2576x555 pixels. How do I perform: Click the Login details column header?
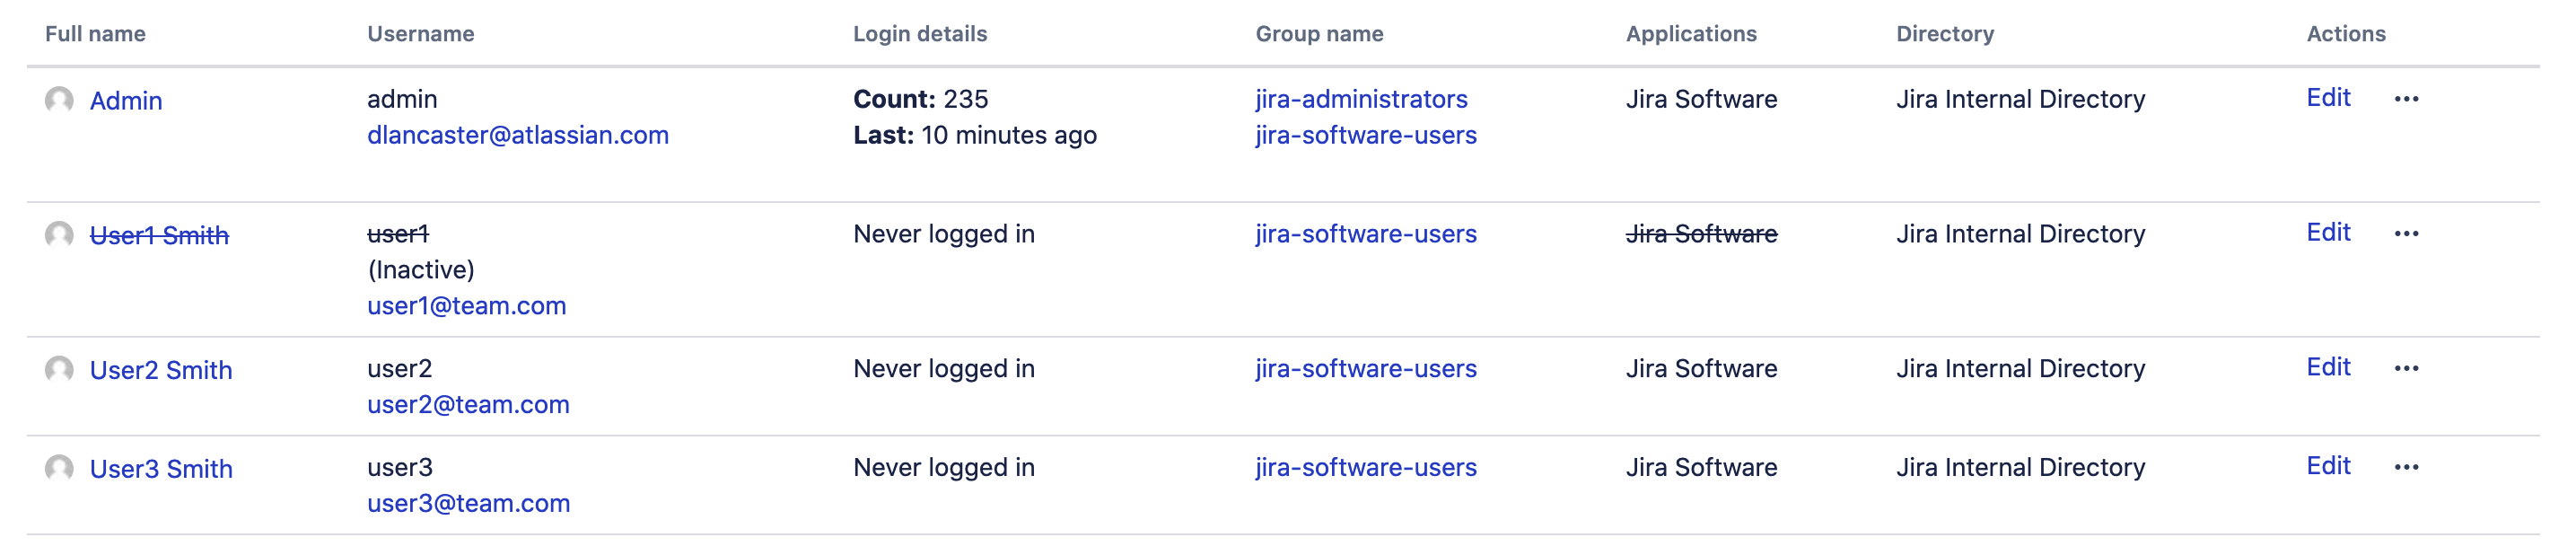pos(920,34)
